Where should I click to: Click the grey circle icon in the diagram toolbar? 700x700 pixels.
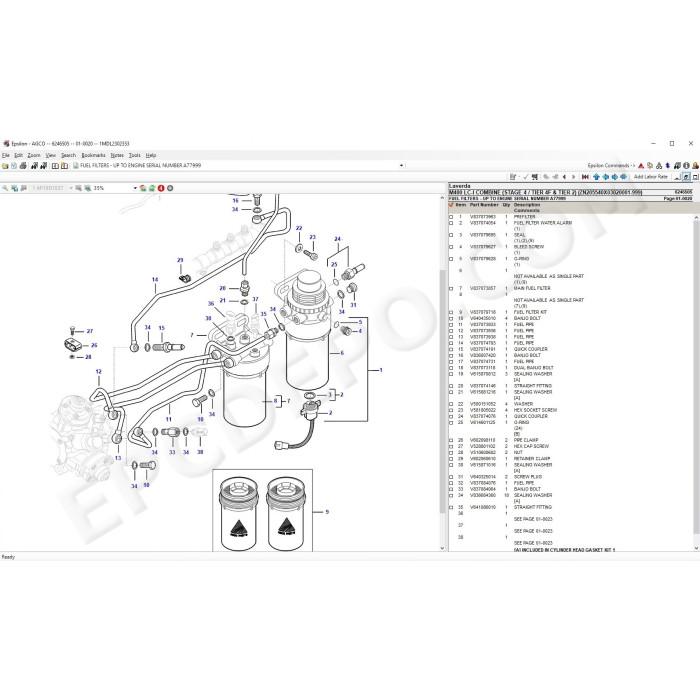tap(170, 188)
